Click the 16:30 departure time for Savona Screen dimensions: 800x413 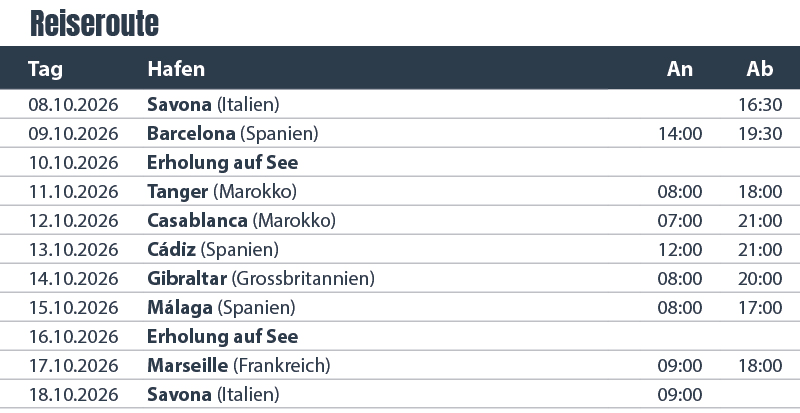pos(760,104)
